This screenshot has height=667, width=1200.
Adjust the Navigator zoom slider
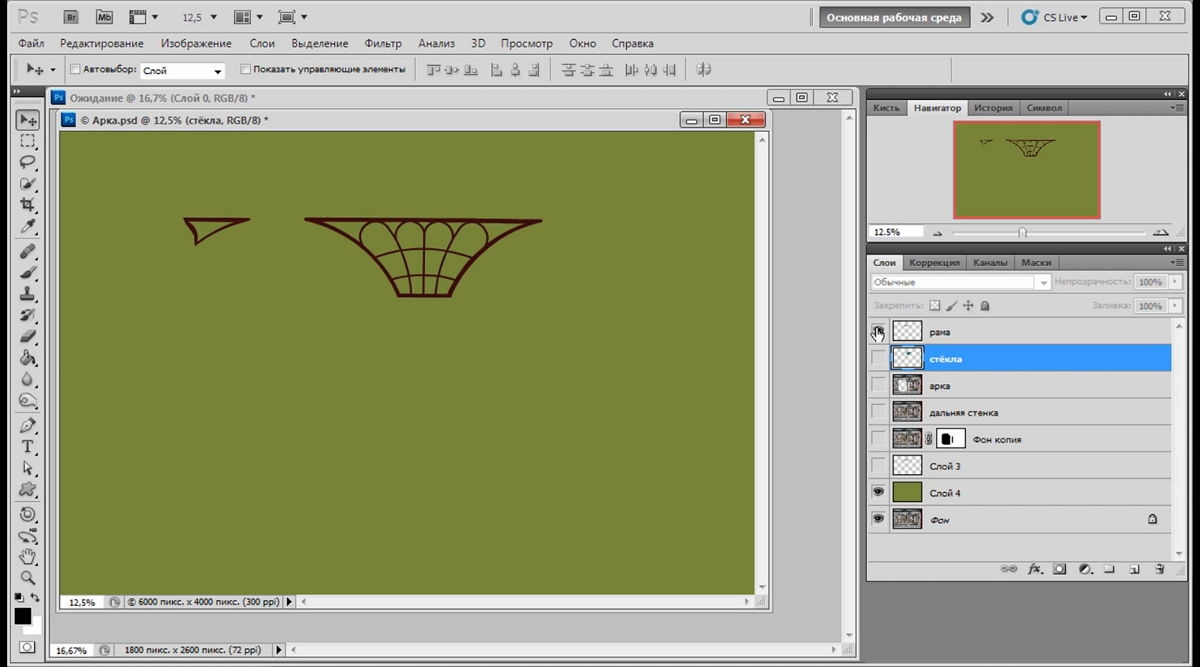pos(1022,232)
